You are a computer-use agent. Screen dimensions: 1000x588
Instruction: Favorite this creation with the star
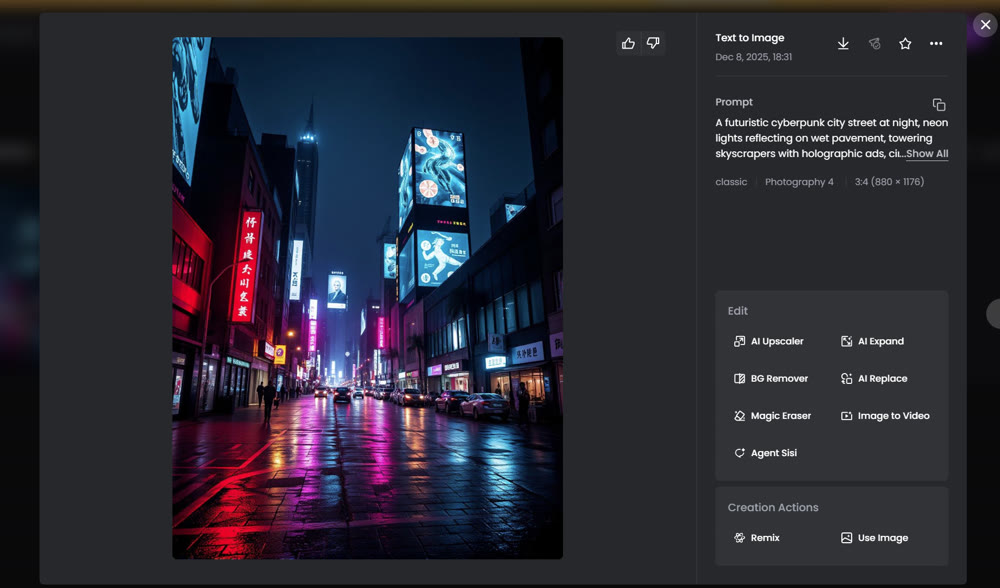(905, 43)
